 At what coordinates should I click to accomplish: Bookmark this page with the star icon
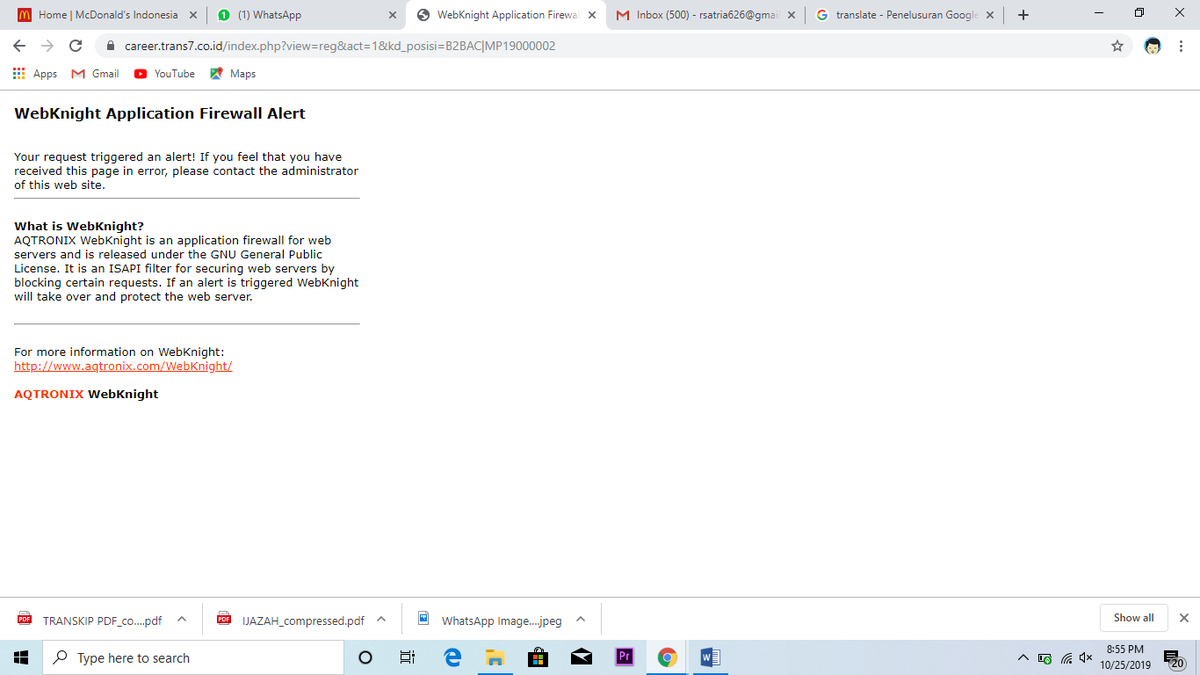point(1117,46)
